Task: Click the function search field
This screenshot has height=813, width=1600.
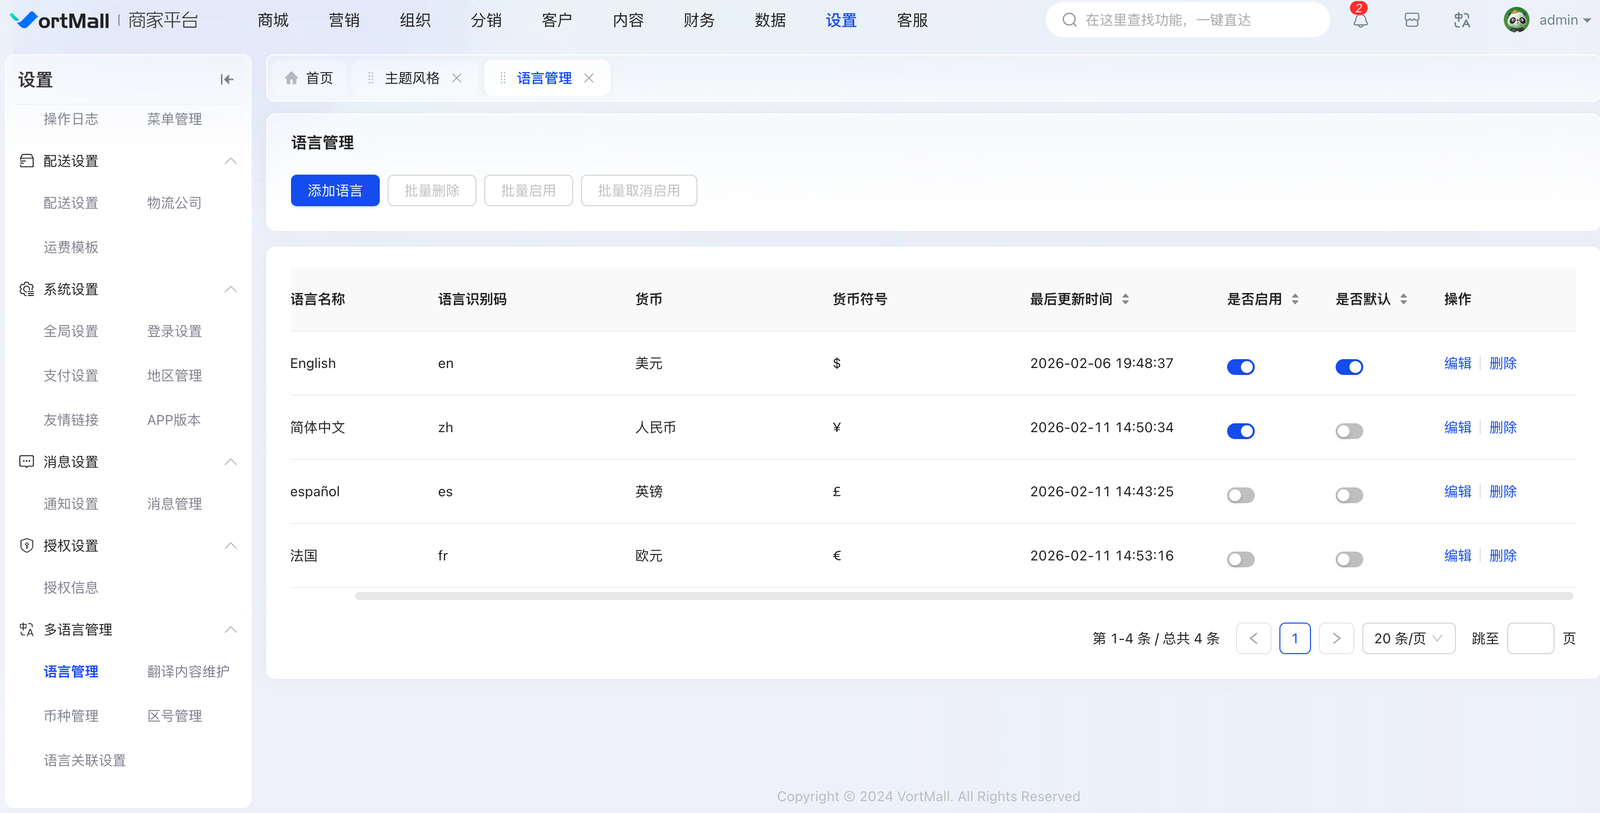Action: [x=1188, y=20]
